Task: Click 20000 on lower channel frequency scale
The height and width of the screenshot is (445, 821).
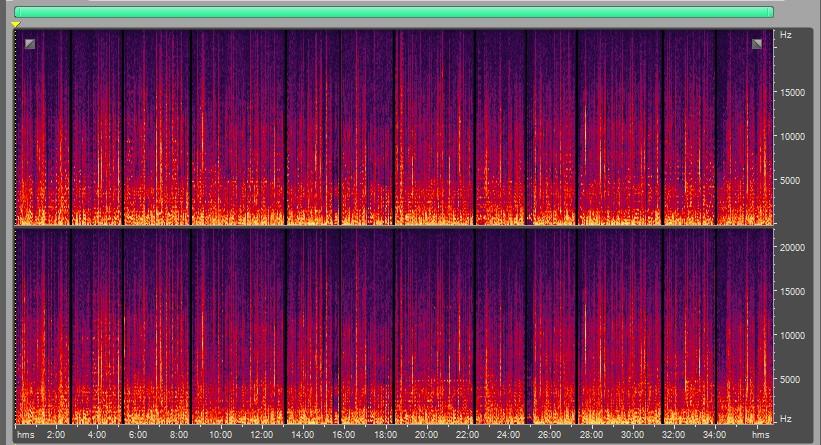Action: pyautogui.click(x=792, y=247)
